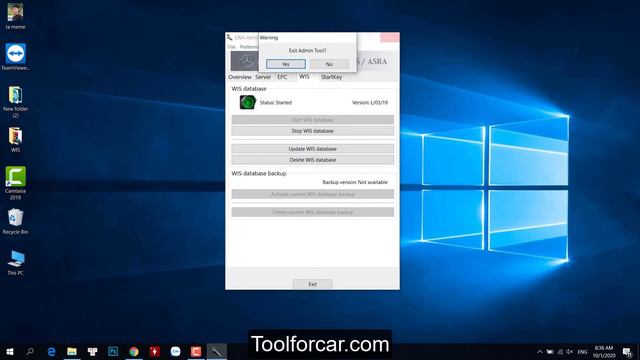The image size is (640, 360).
Task: Click the Exit button at window bottom
Action: pos(313,284)
